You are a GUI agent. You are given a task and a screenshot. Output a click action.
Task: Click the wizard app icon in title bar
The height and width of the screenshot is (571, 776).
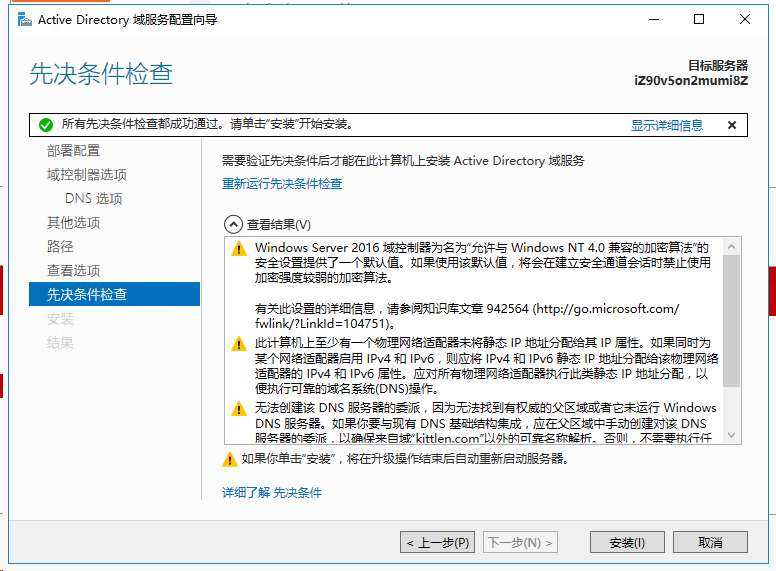[25, 20]
